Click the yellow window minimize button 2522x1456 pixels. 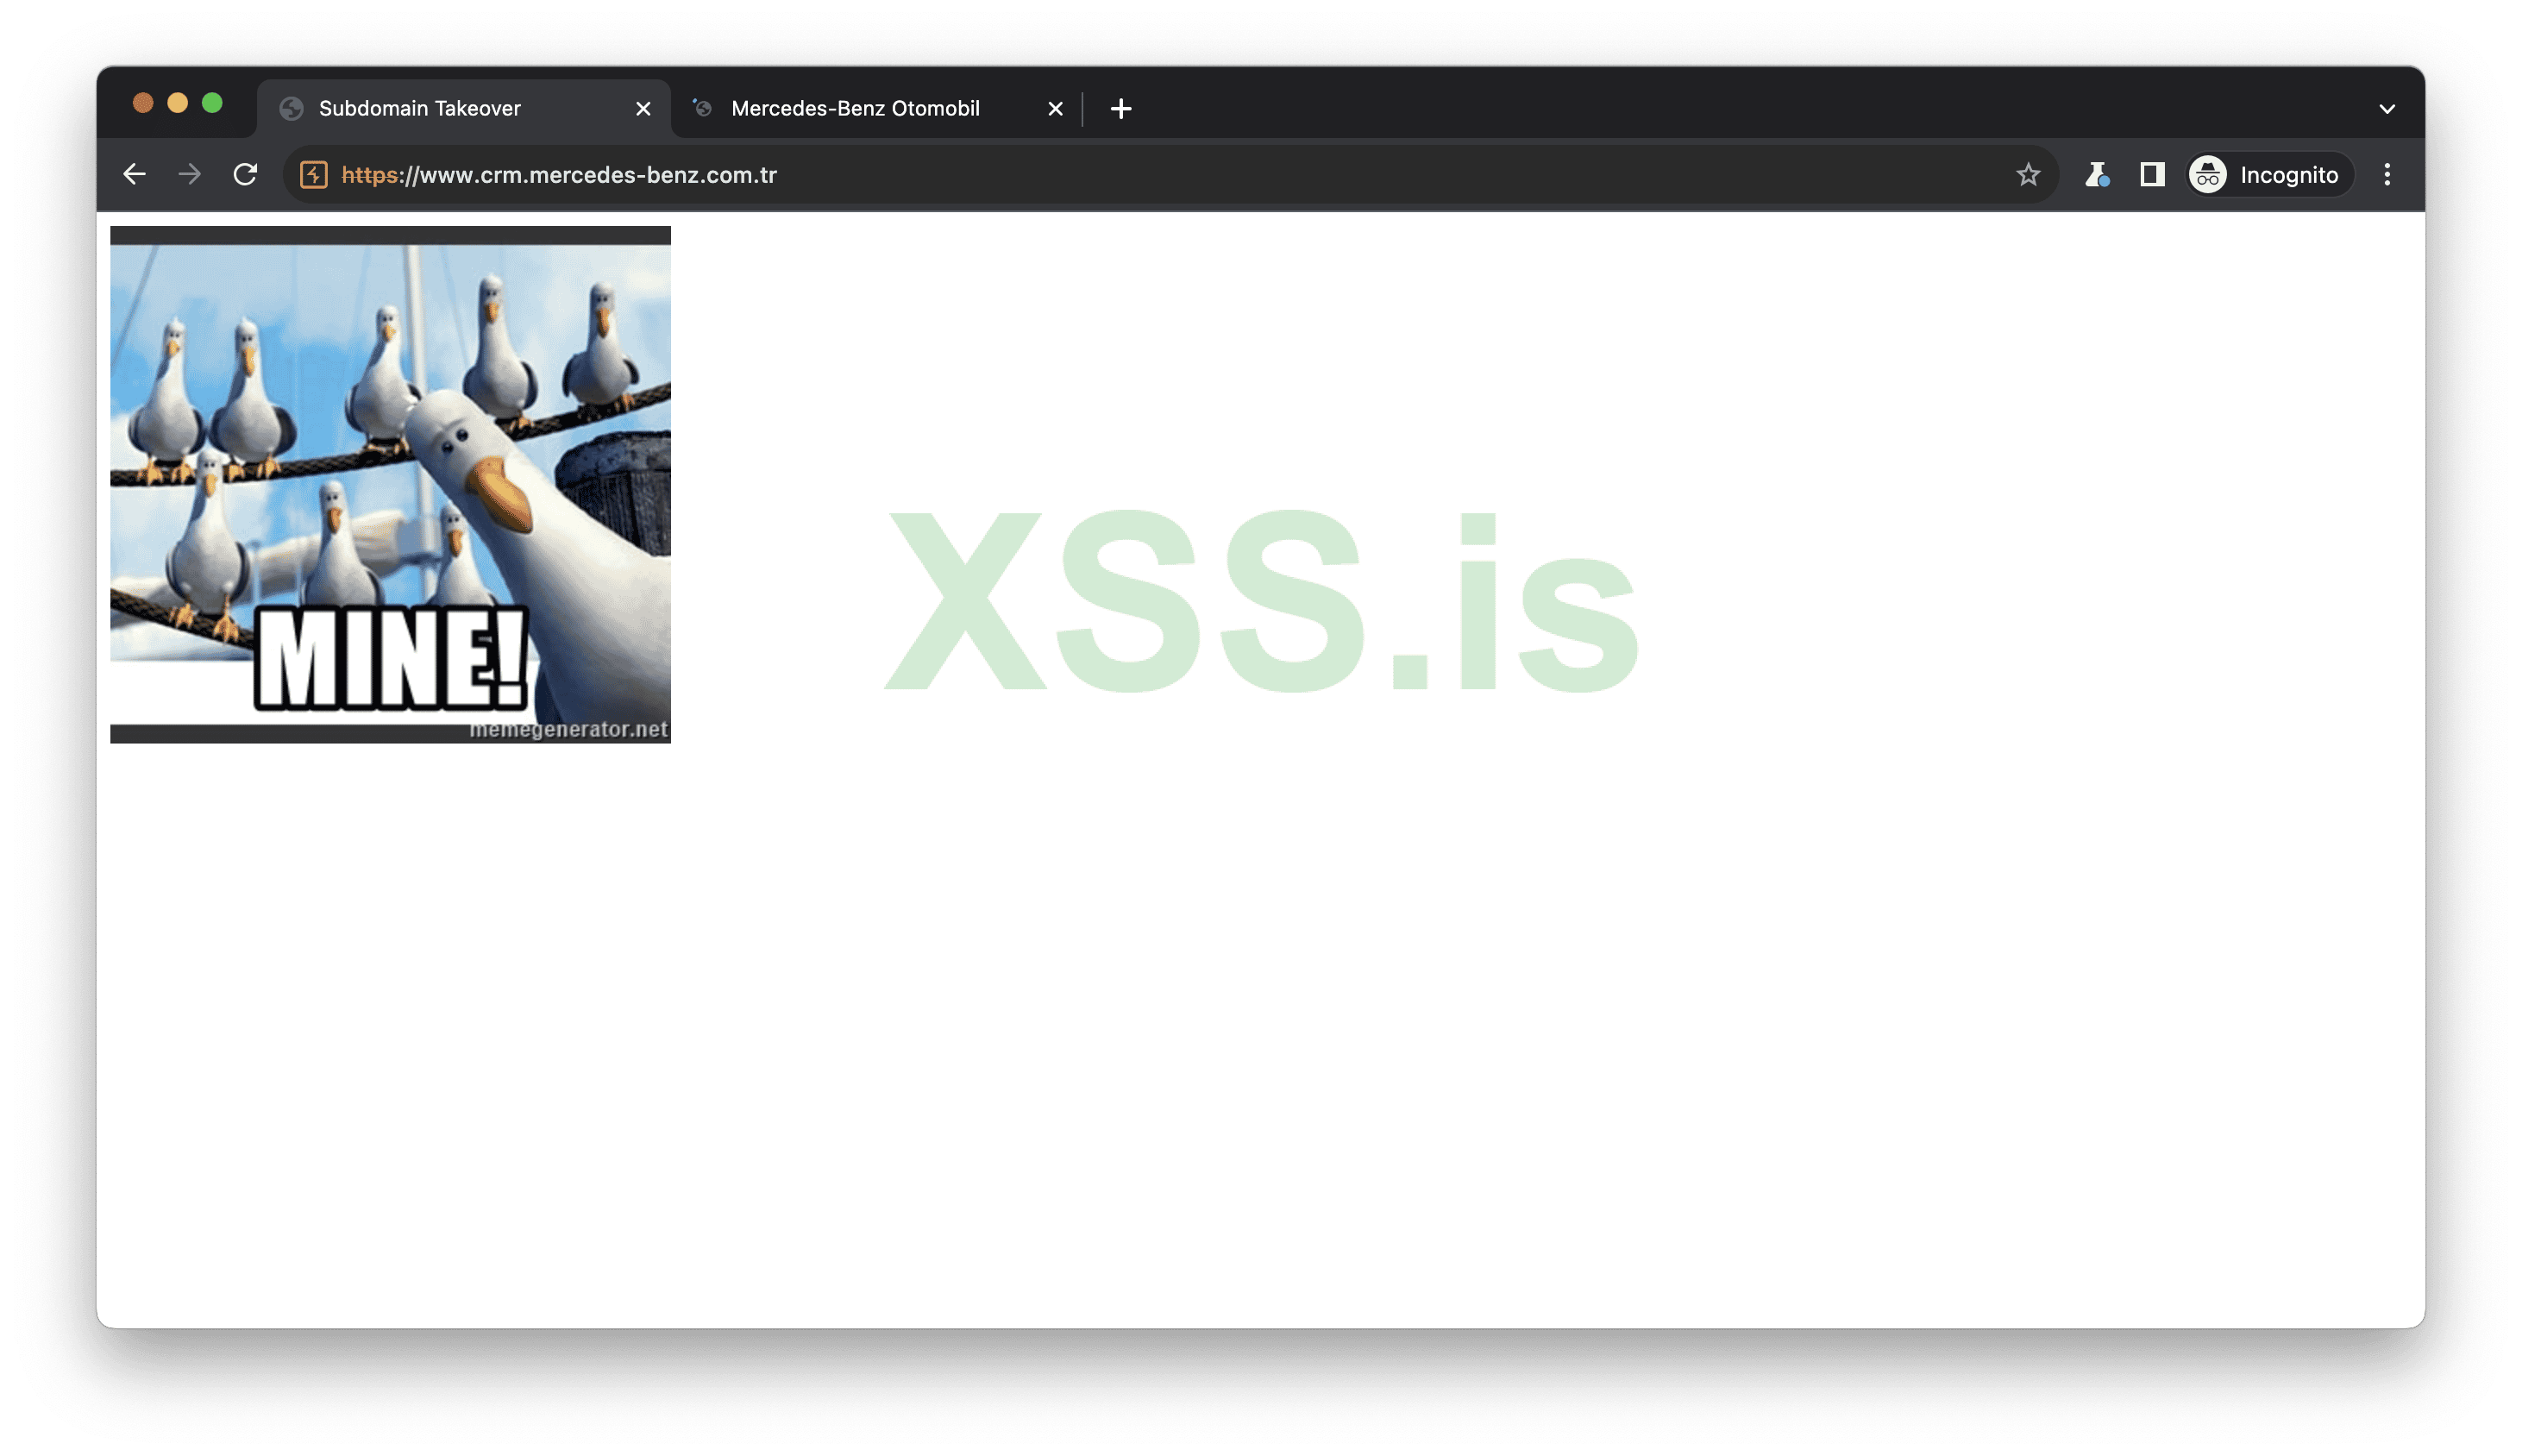click(177, 103)
